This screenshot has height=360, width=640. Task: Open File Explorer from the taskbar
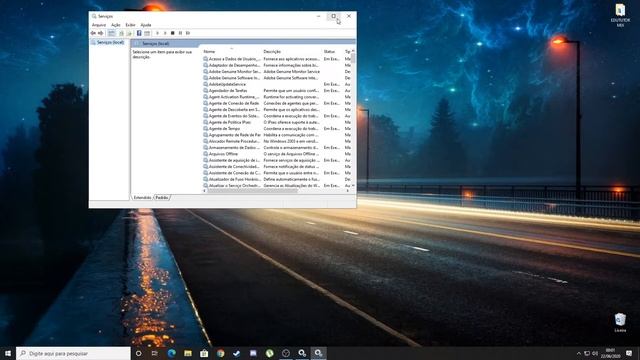tap(188, 353)
